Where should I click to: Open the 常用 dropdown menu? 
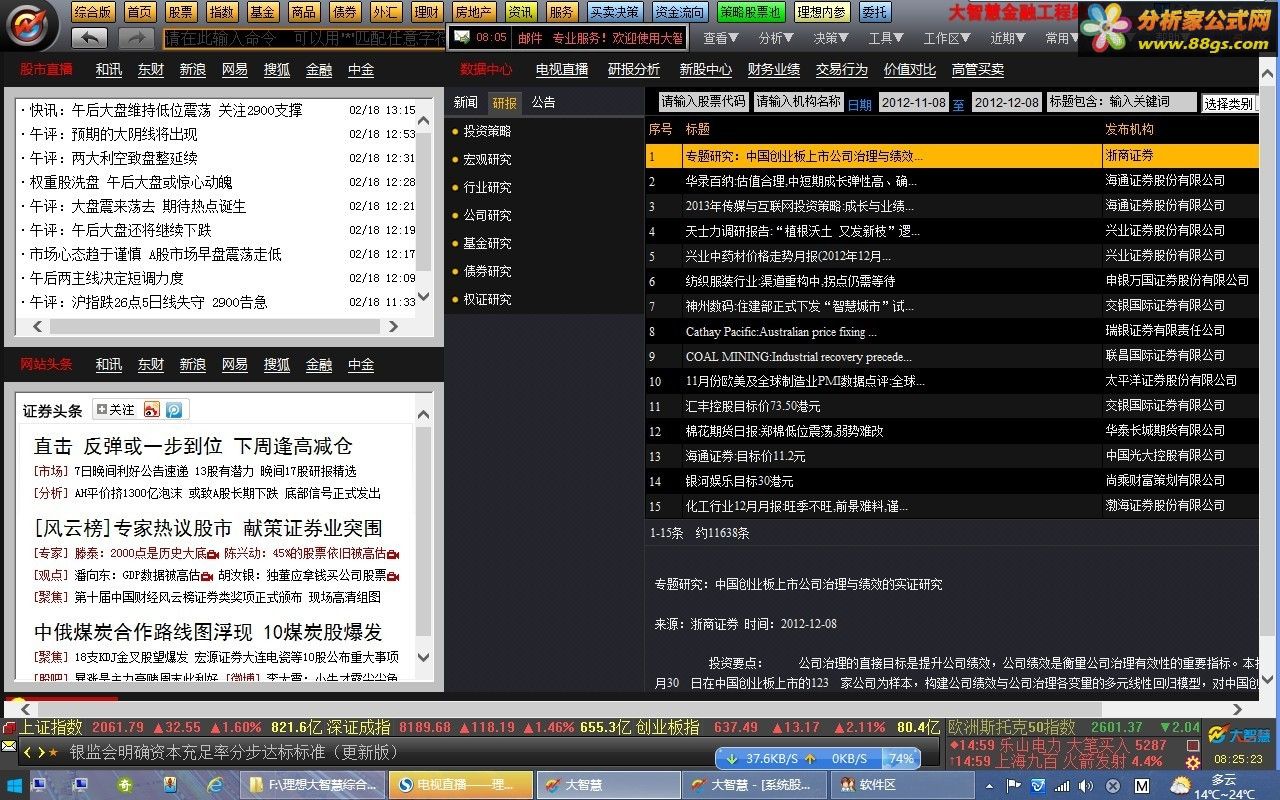coord(1061,38)
